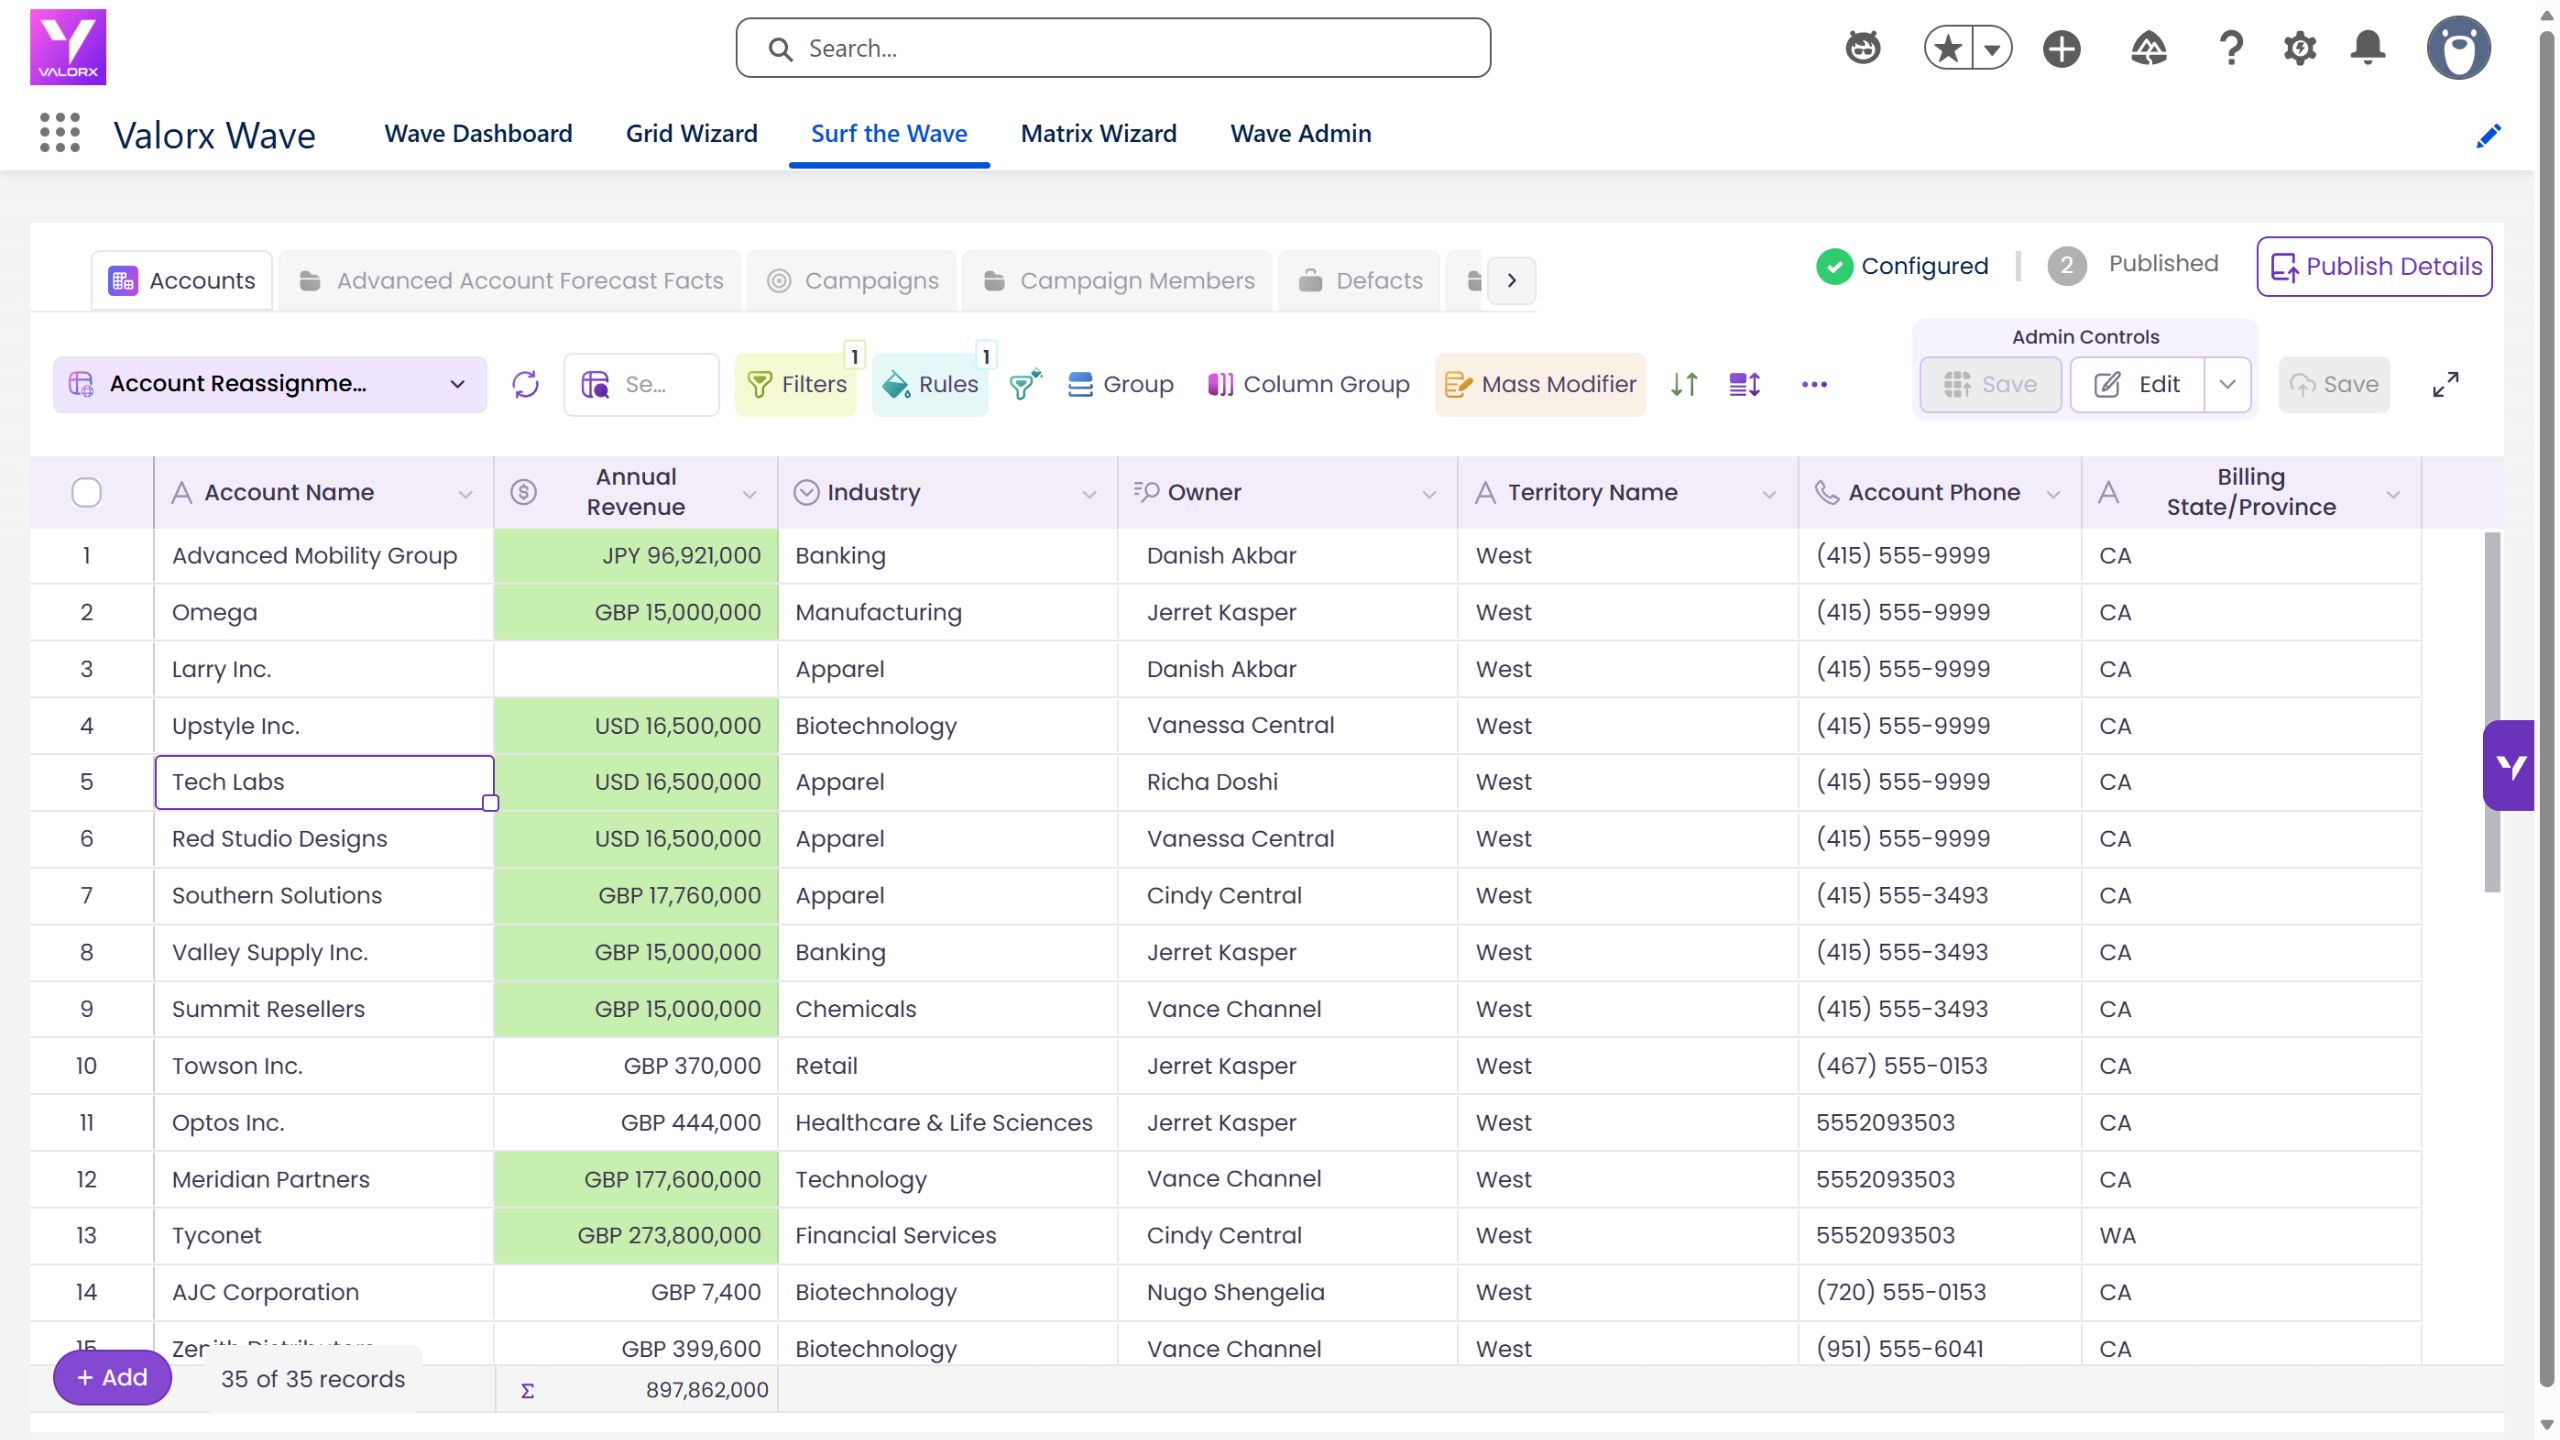Open the notifications bell
Viewport: 2560px width, 1440px height.
pos(2367,48)
